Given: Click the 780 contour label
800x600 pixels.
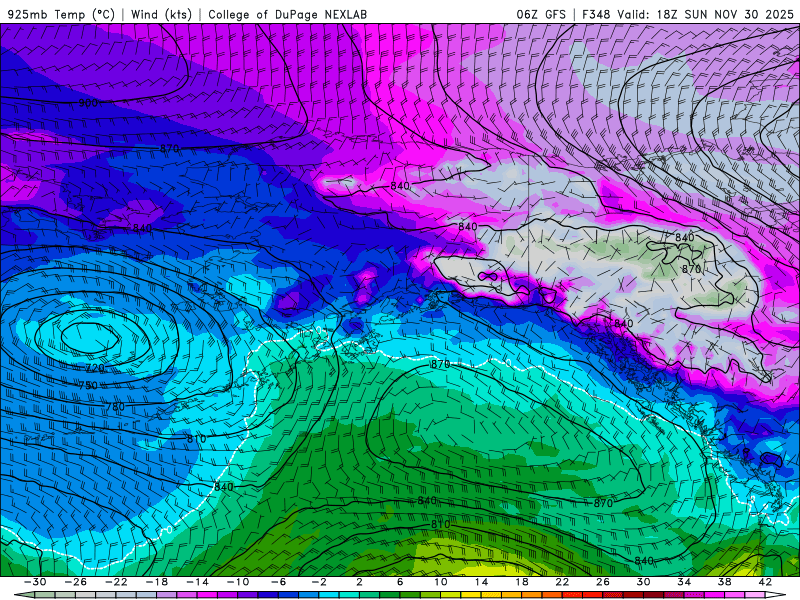Looking at the screenshot, I should (115, 407).
